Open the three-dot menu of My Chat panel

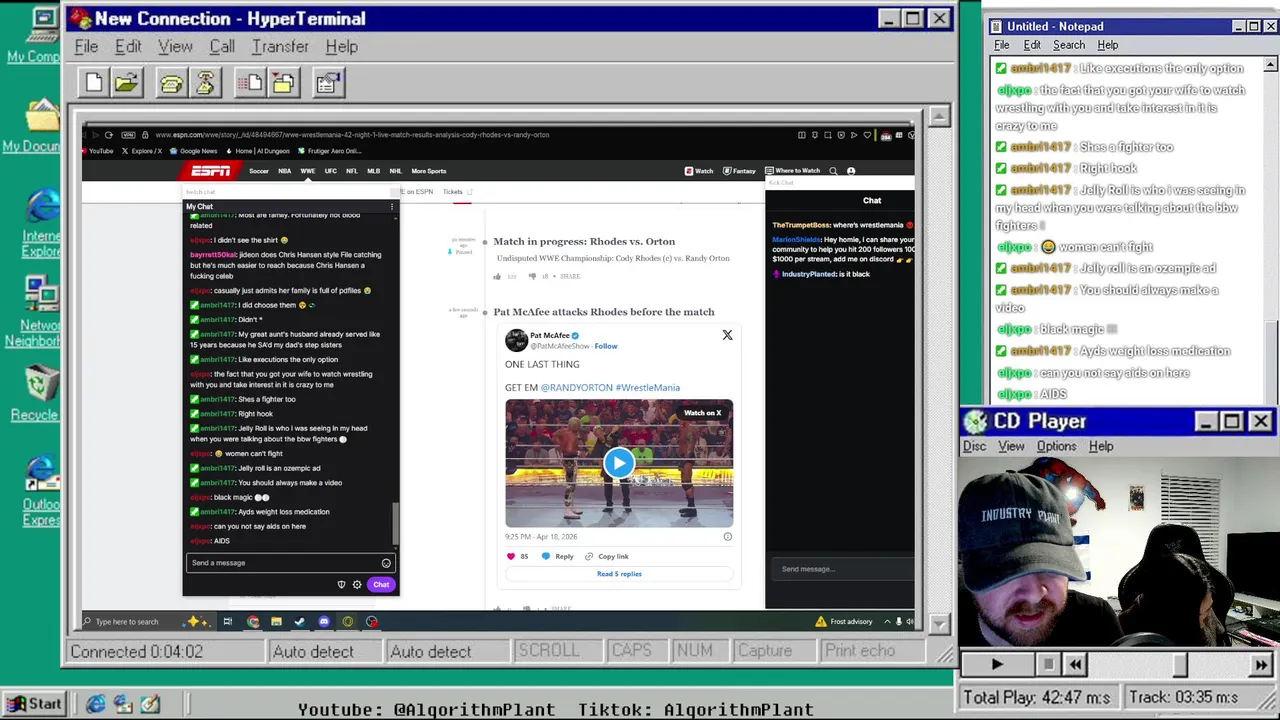pyautogui.click(x=391, y=207)
